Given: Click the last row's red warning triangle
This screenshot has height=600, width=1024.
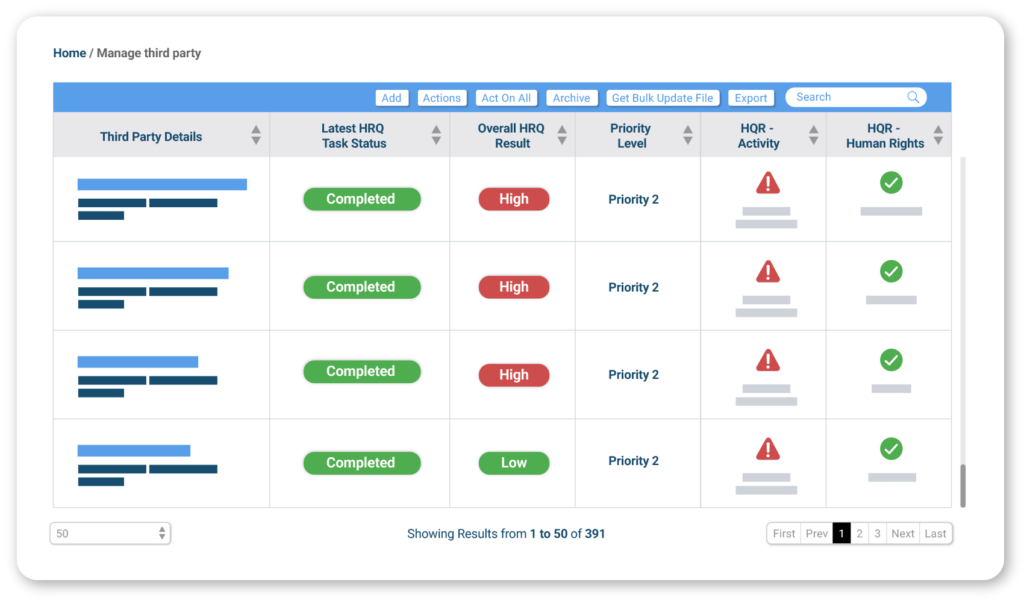Looking at the screenshot, I should (767, 448).
